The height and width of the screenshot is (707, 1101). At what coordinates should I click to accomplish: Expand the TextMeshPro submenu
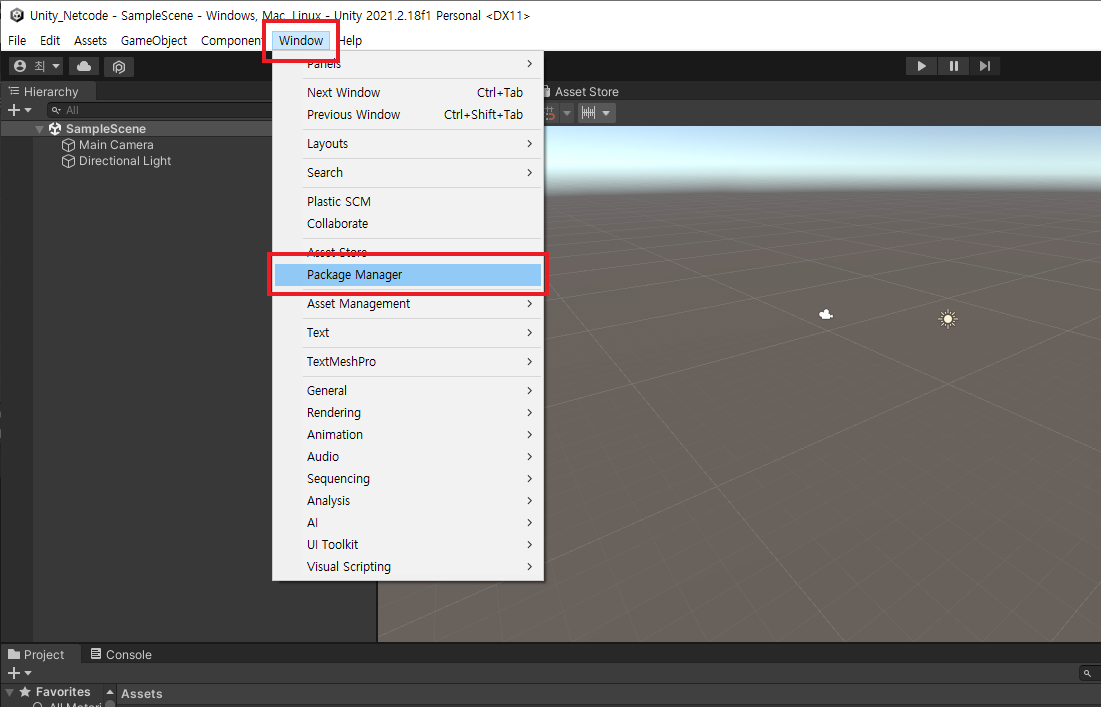point(408,362)
